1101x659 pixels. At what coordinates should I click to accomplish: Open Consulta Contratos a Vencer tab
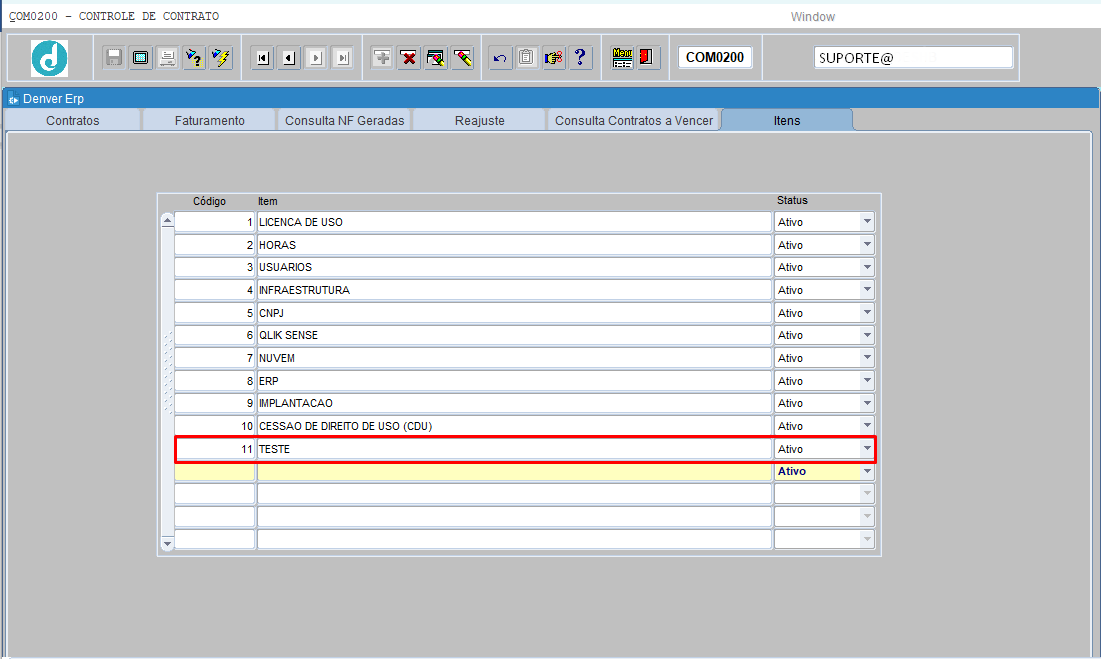633,121
